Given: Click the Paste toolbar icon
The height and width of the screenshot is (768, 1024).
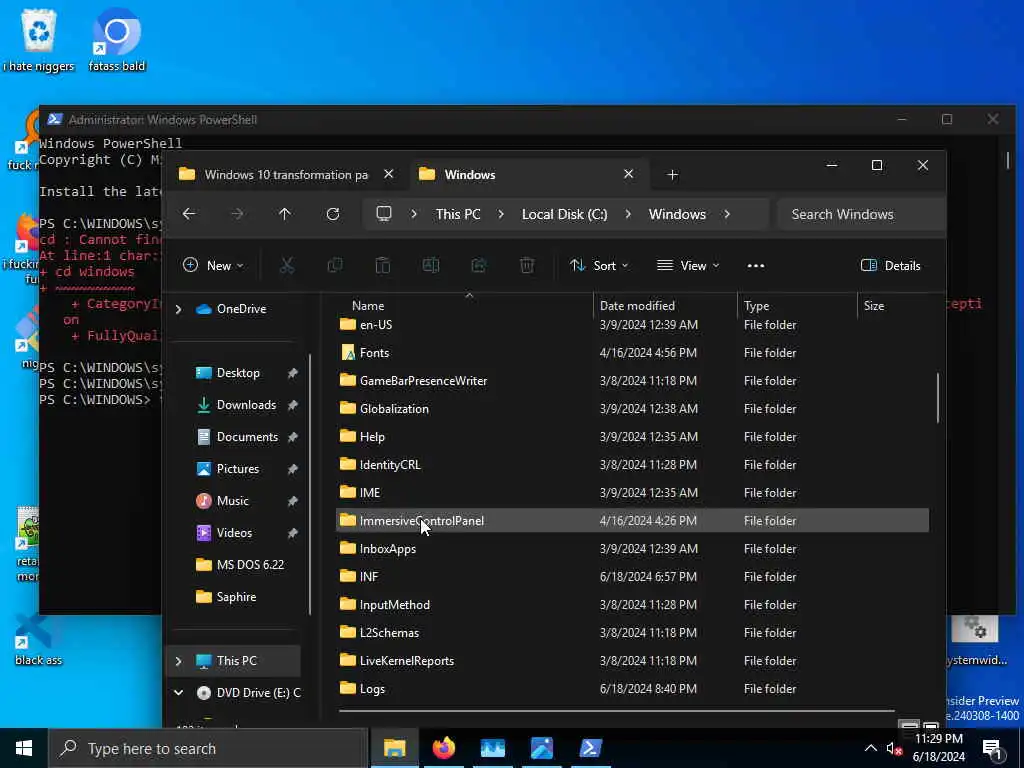Looking at the screenshot, I should point(383,265).
